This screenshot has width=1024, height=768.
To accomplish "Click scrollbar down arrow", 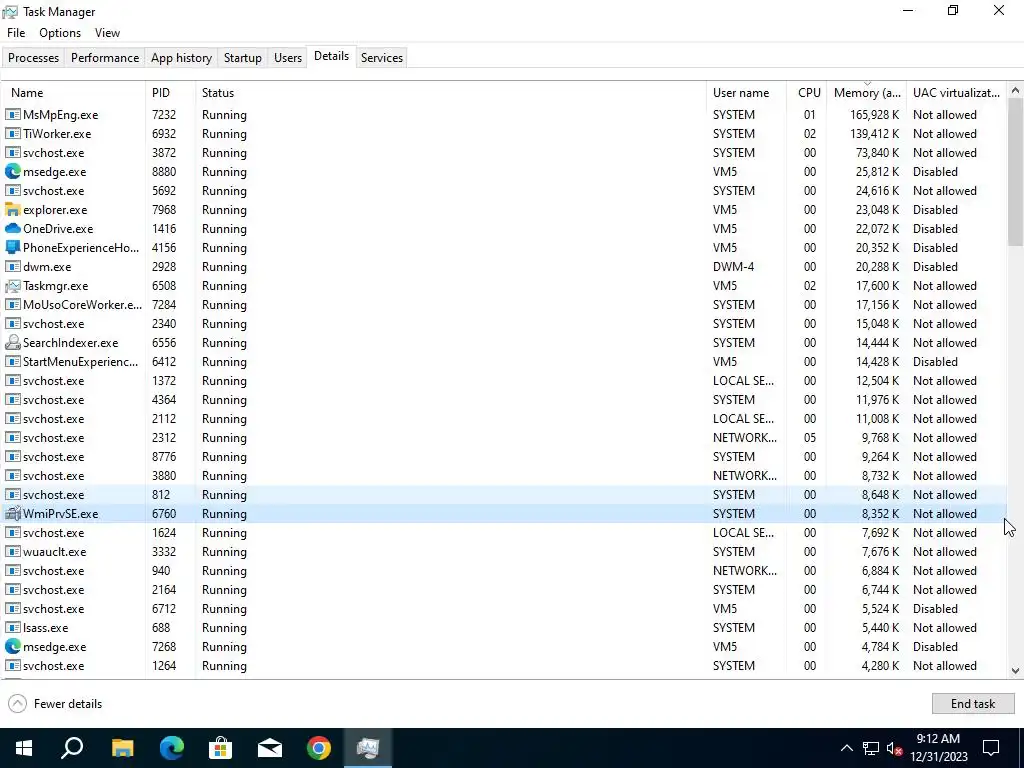I will click(x=1015, y=671).
